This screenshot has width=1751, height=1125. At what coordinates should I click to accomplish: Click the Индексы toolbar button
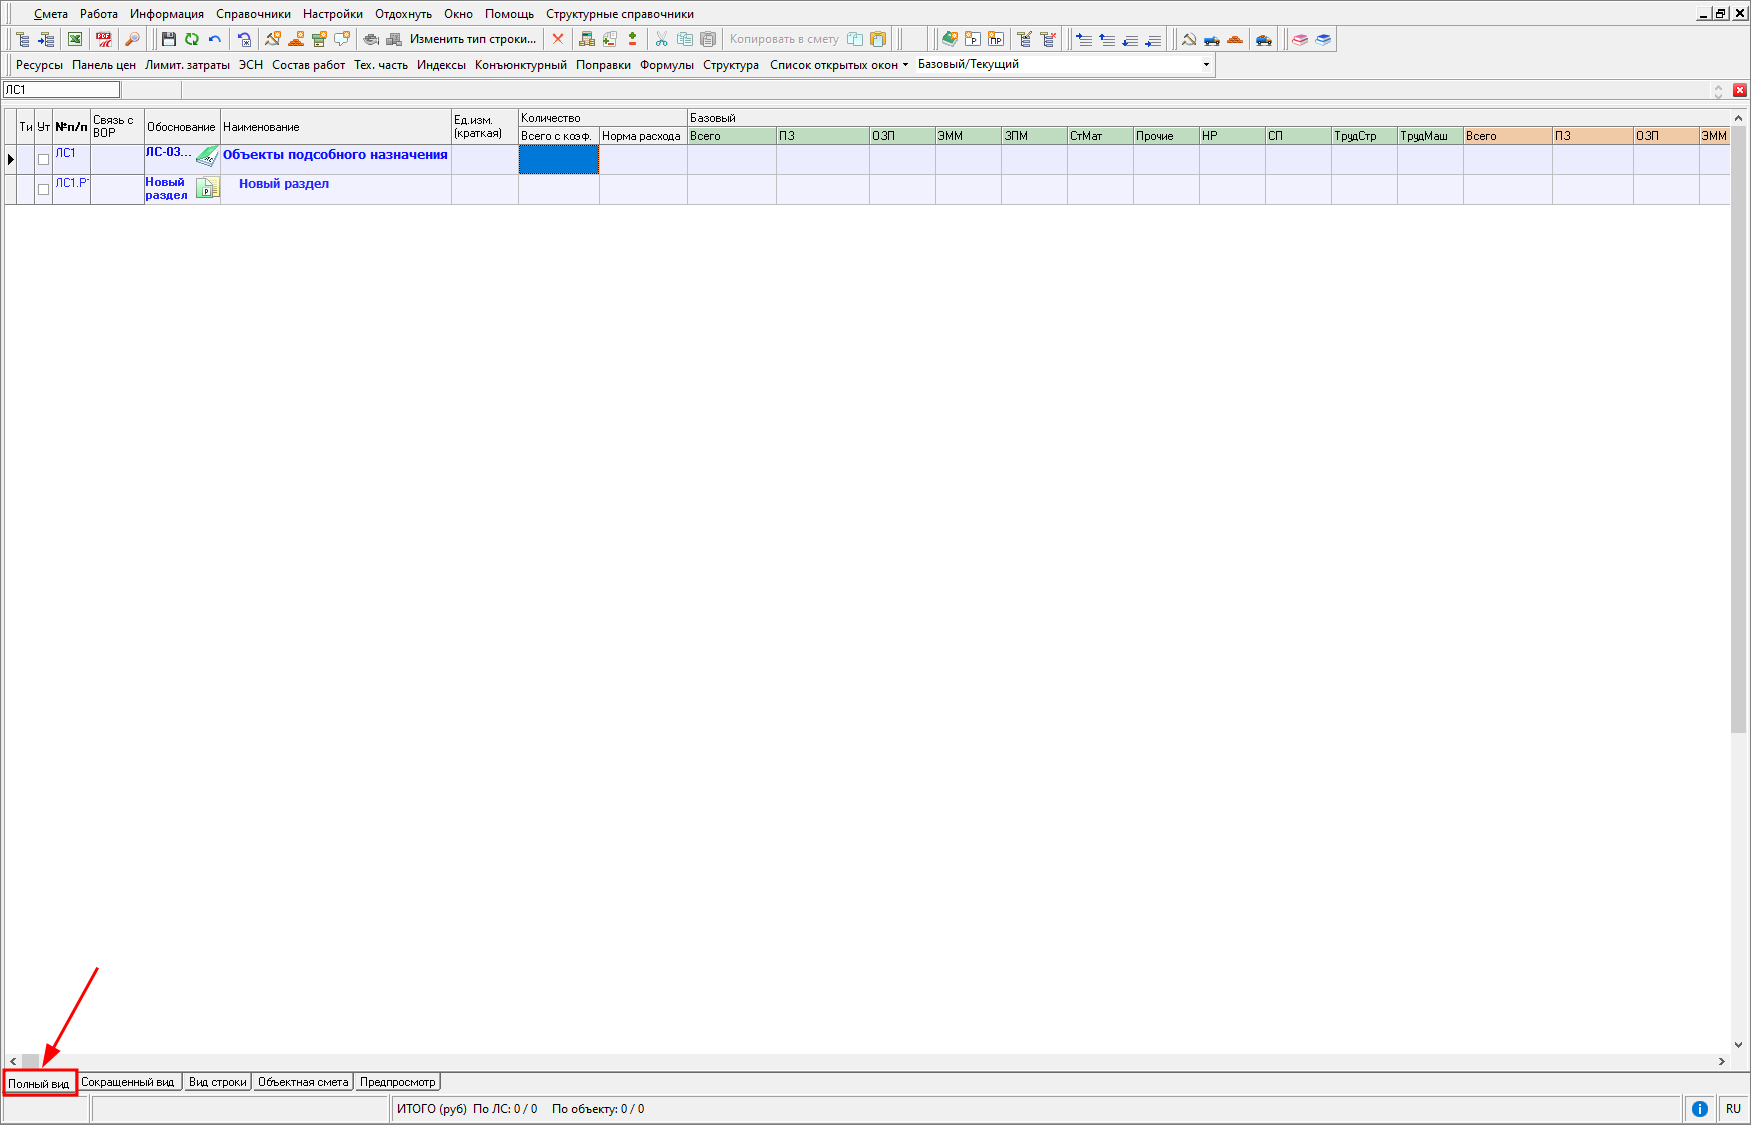pyautogui.click(x=441, y=65)
